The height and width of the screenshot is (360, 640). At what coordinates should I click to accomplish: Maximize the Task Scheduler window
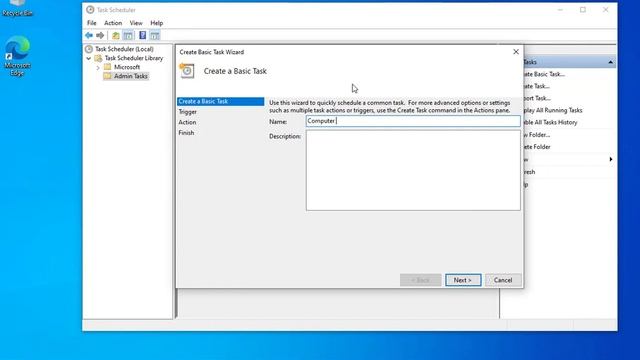[583, 10]
